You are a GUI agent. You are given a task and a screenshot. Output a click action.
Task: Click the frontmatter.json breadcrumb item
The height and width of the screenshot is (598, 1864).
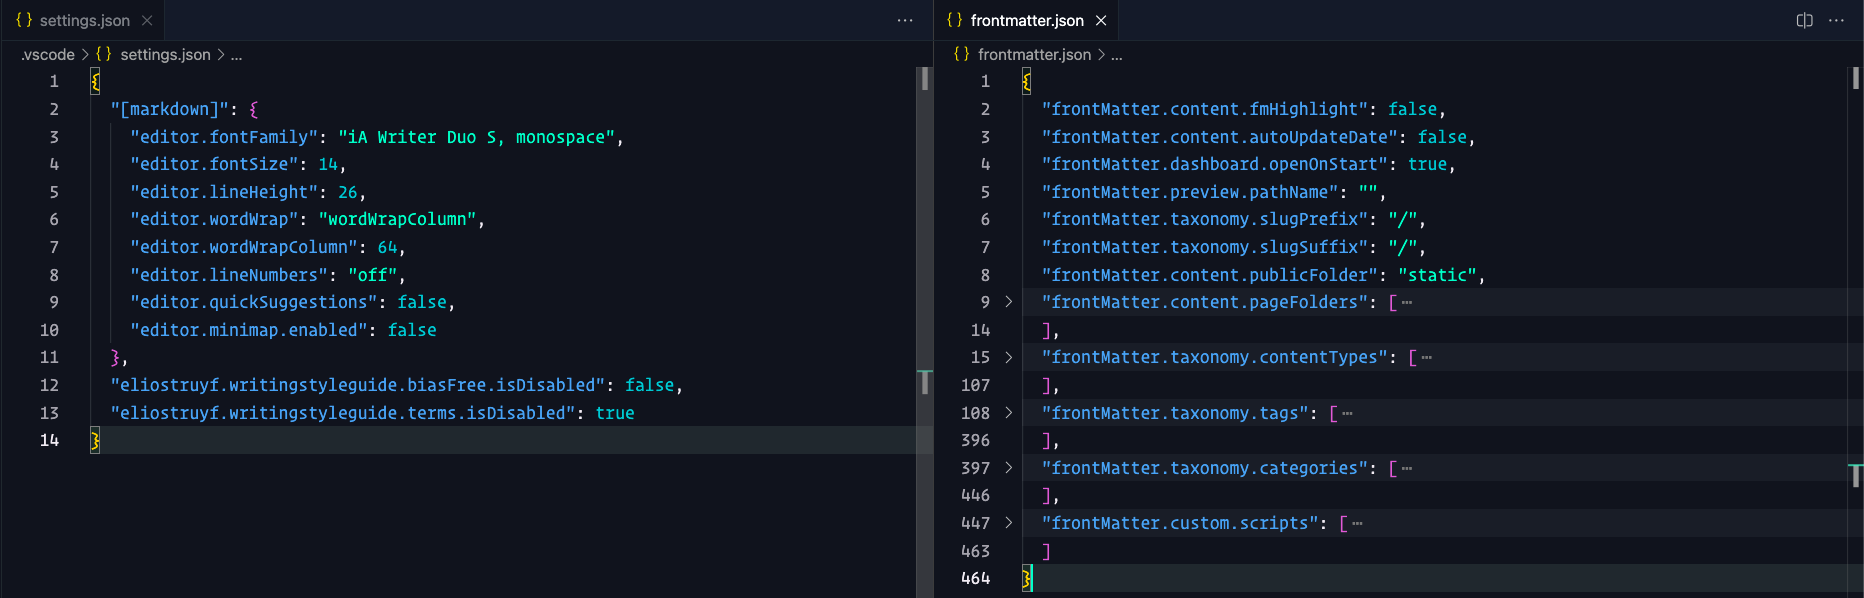pyautogui.click(x=1034, y=54)
